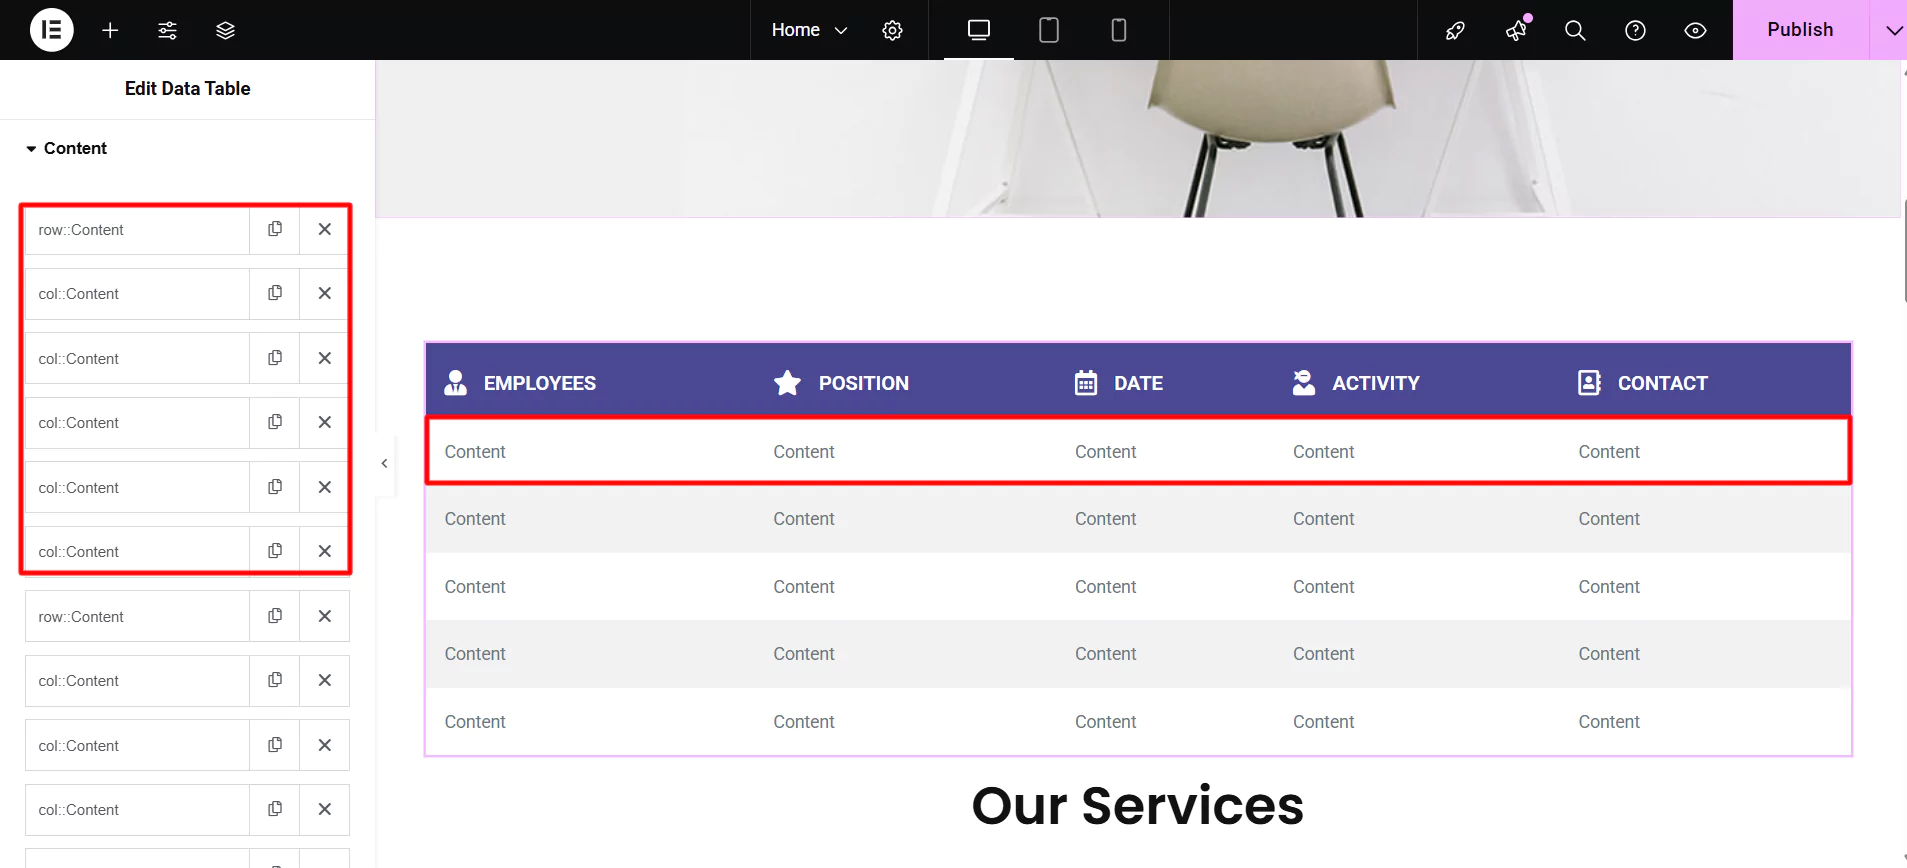Preview changes with the eye icon
Screen dimensions: 1907x868
click(1695, 30)
